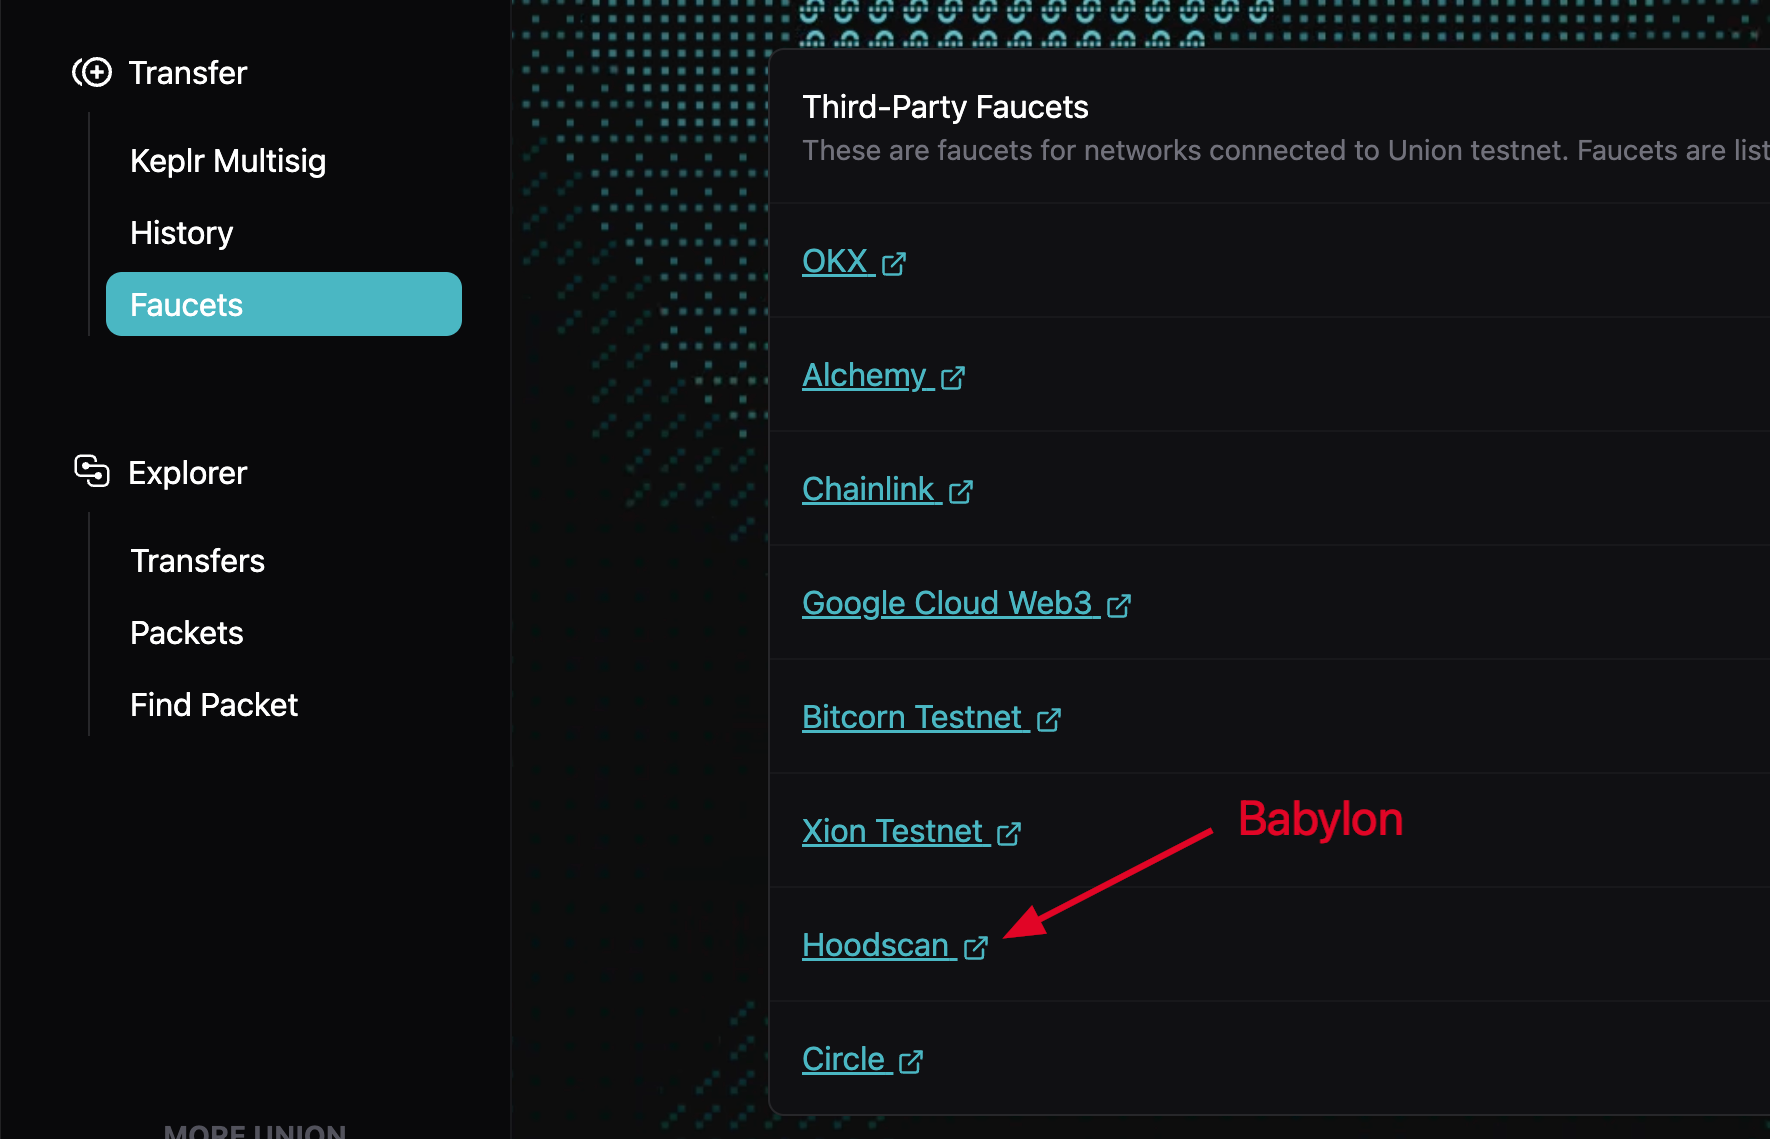The height and width of the screenshot is (1139, 1770).
Task: Select the Faucets sidebar item
Action: [x=284, y=304]
